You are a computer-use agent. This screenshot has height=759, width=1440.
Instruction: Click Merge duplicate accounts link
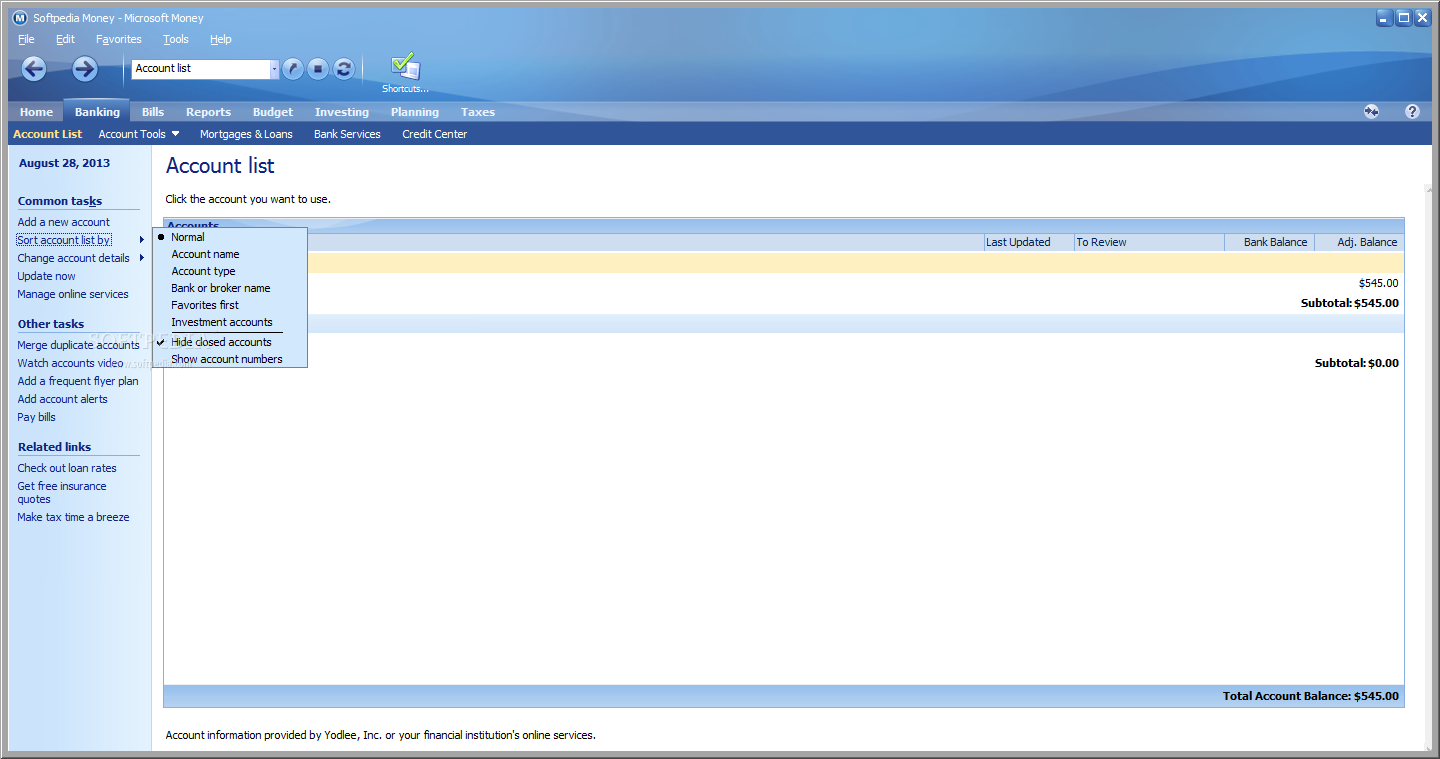78,345
